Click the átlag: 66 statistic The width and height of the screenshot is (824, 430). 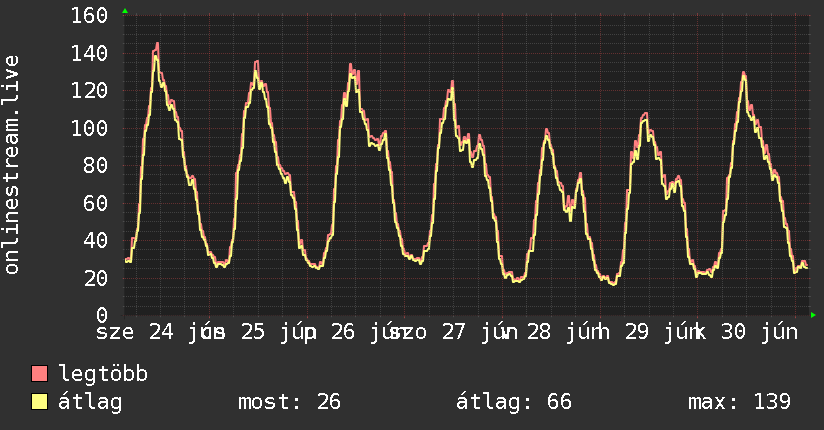tap(513, 402)
